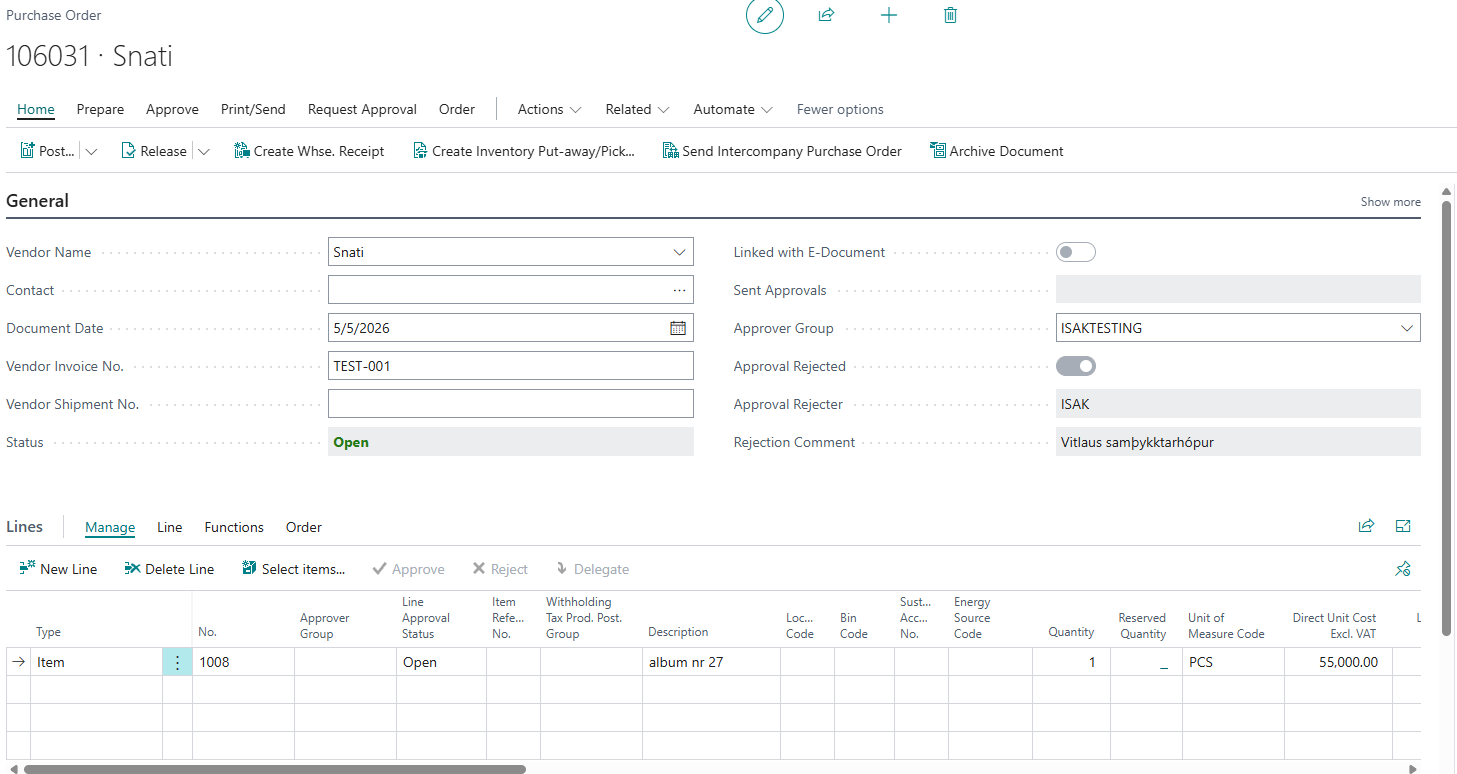The width and height of the screenshot is (1457, 774).
Task: Select Manage tab in Lines section
Action: coord(110,527)
